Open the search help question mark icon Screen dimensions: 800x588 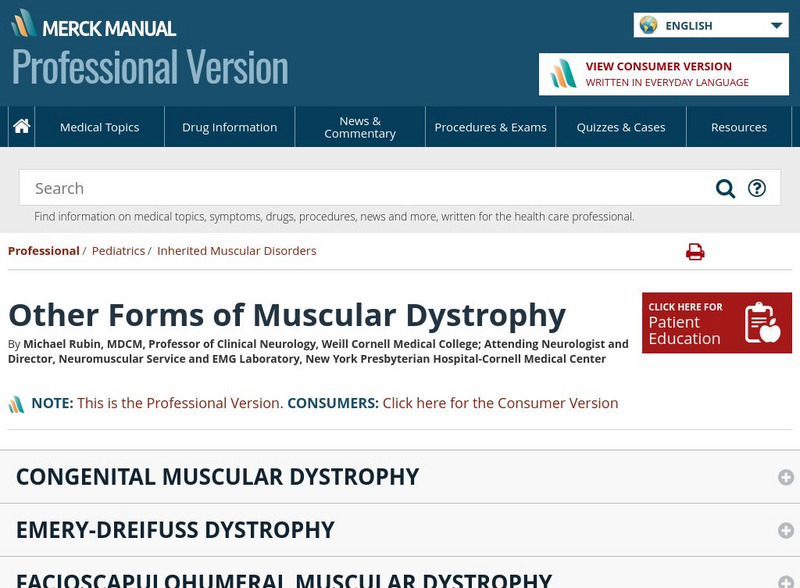756,188
